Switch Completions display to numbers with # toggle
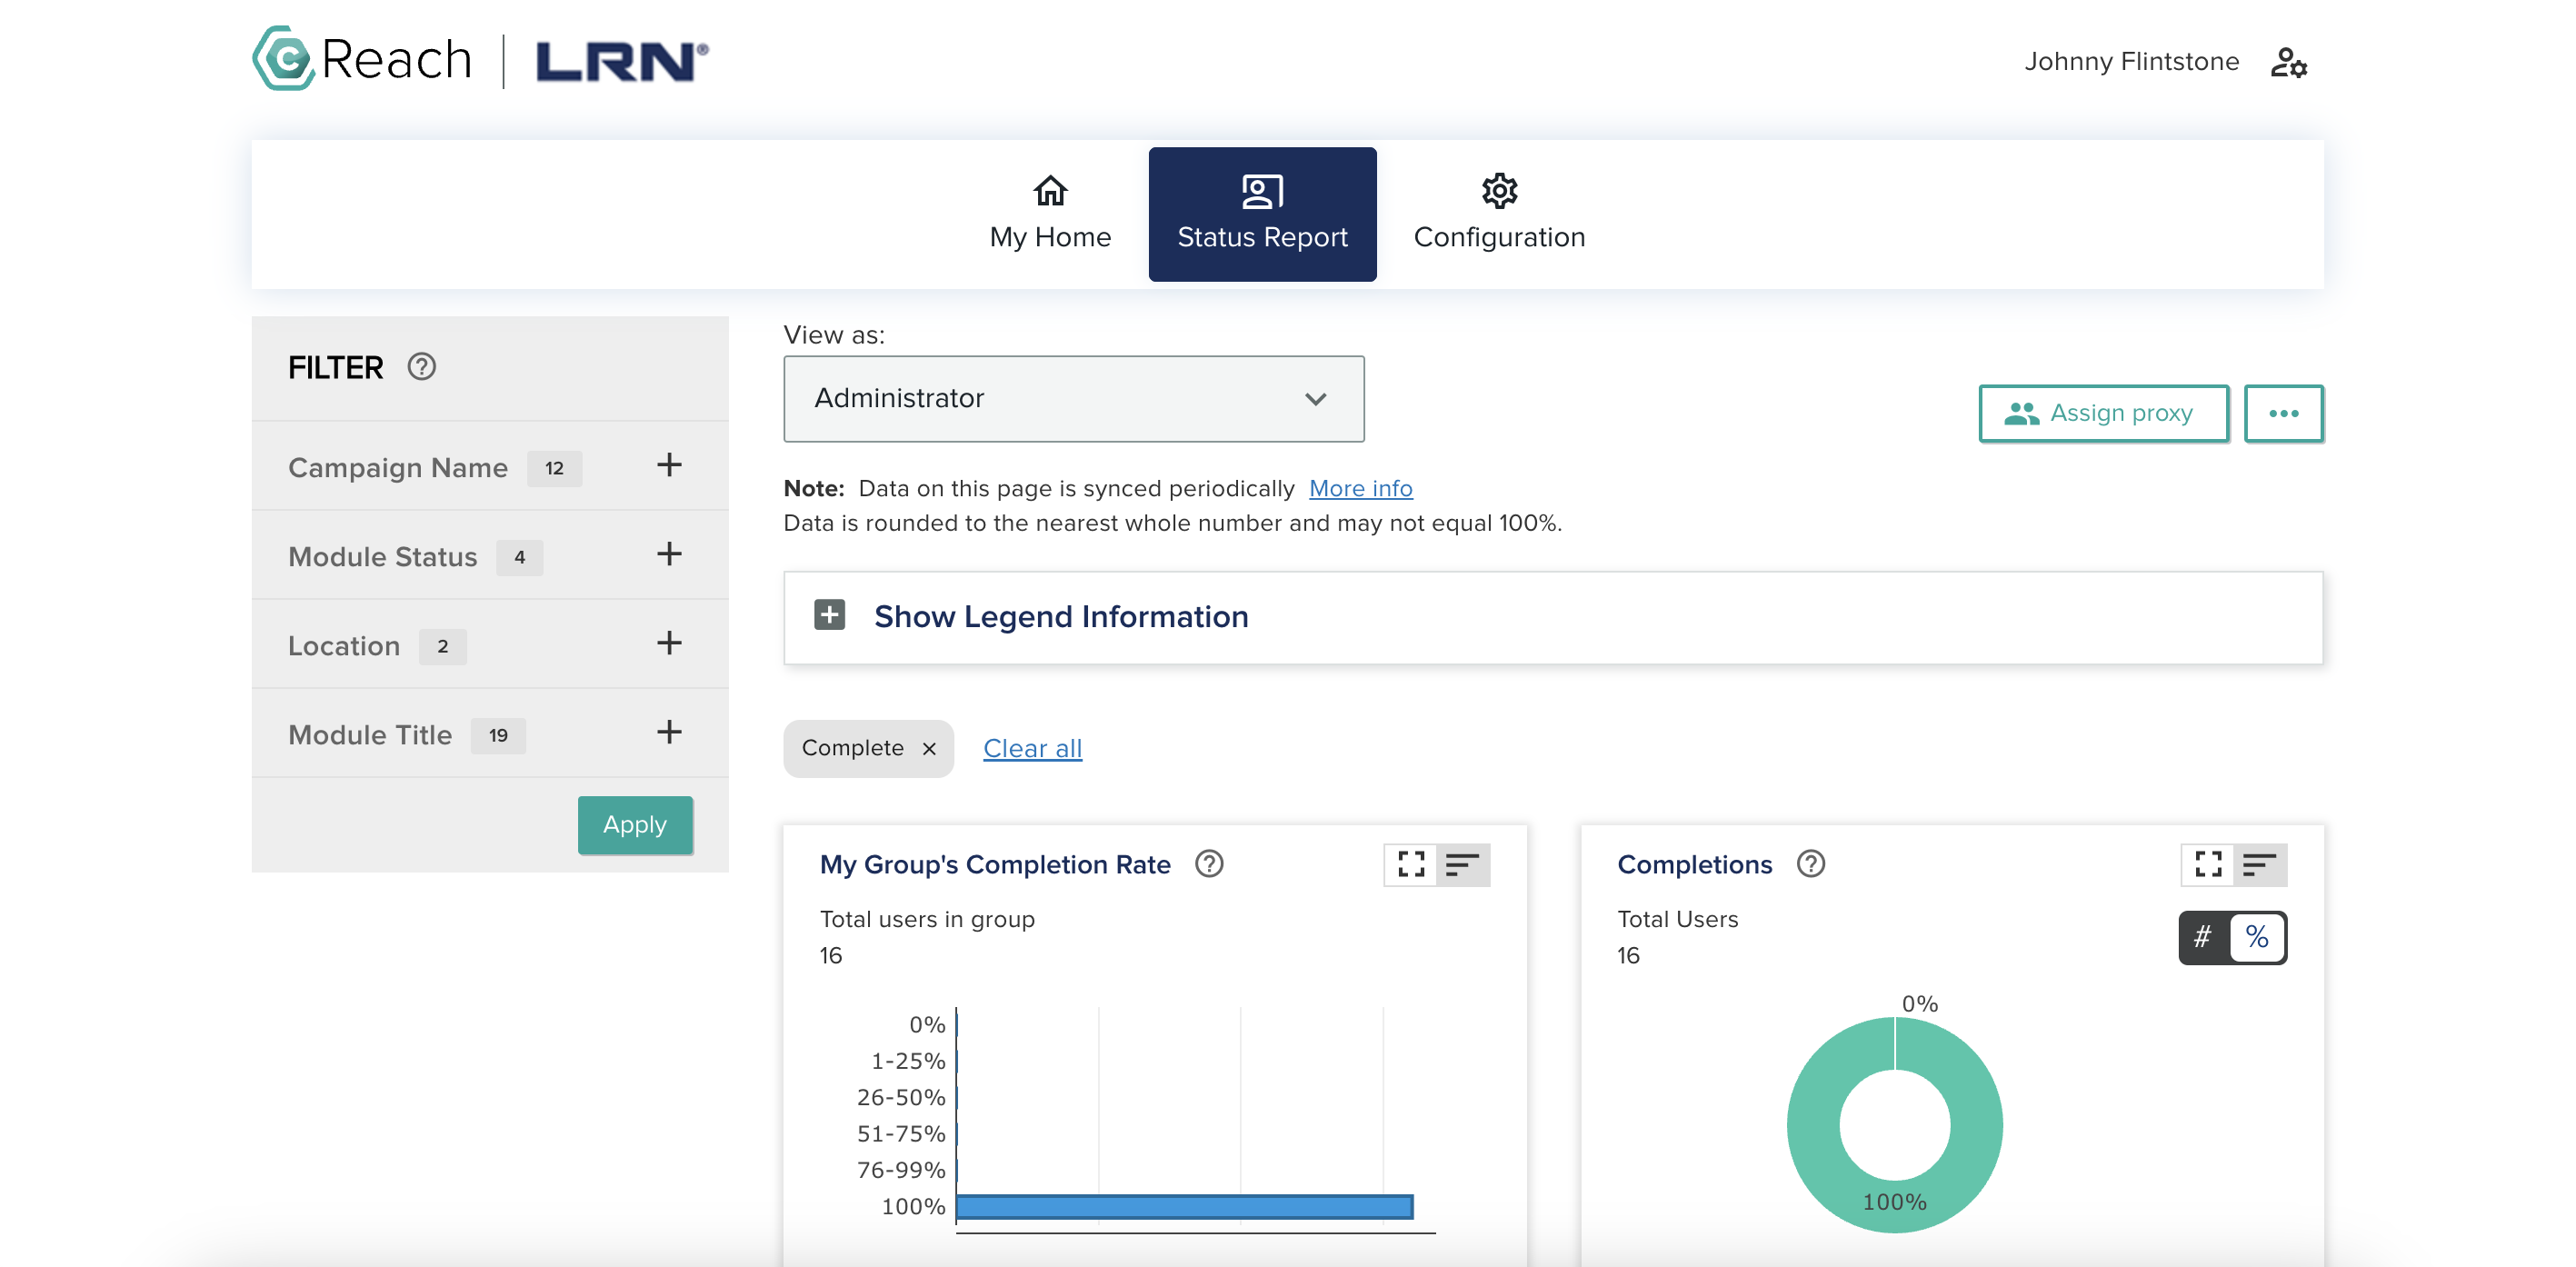 (x=2205, y=937)
